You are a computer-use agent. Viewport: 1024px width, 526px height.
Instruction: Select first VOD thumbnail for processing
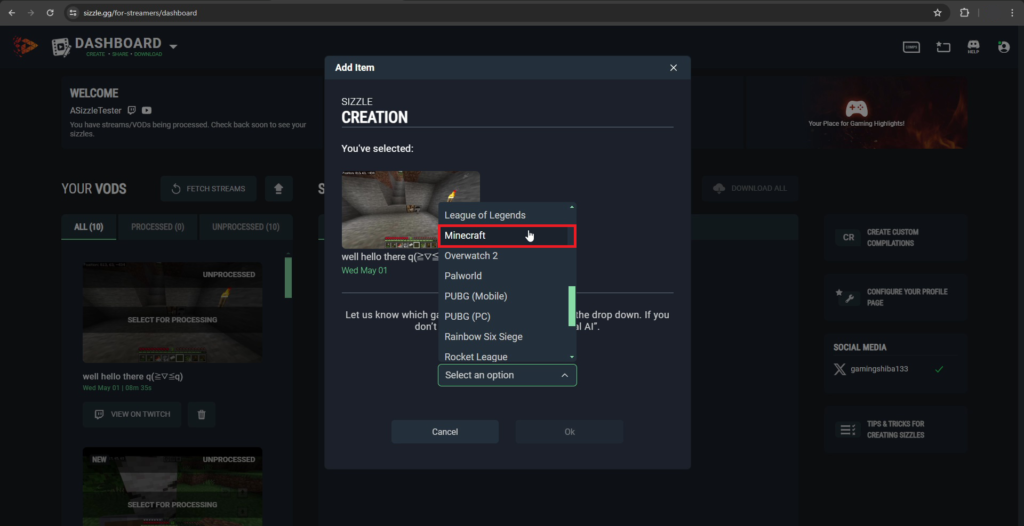(172, 312)
